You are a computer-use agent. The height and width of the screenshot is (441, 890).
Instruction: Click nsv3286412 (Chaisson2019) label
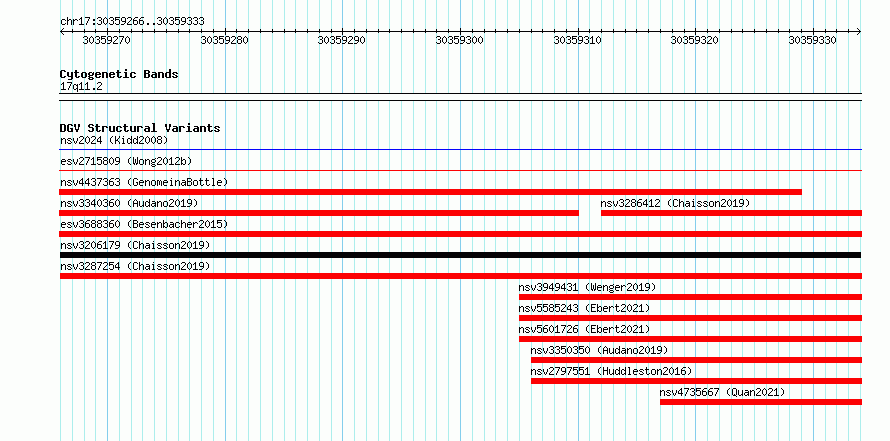tap(675, 203)
